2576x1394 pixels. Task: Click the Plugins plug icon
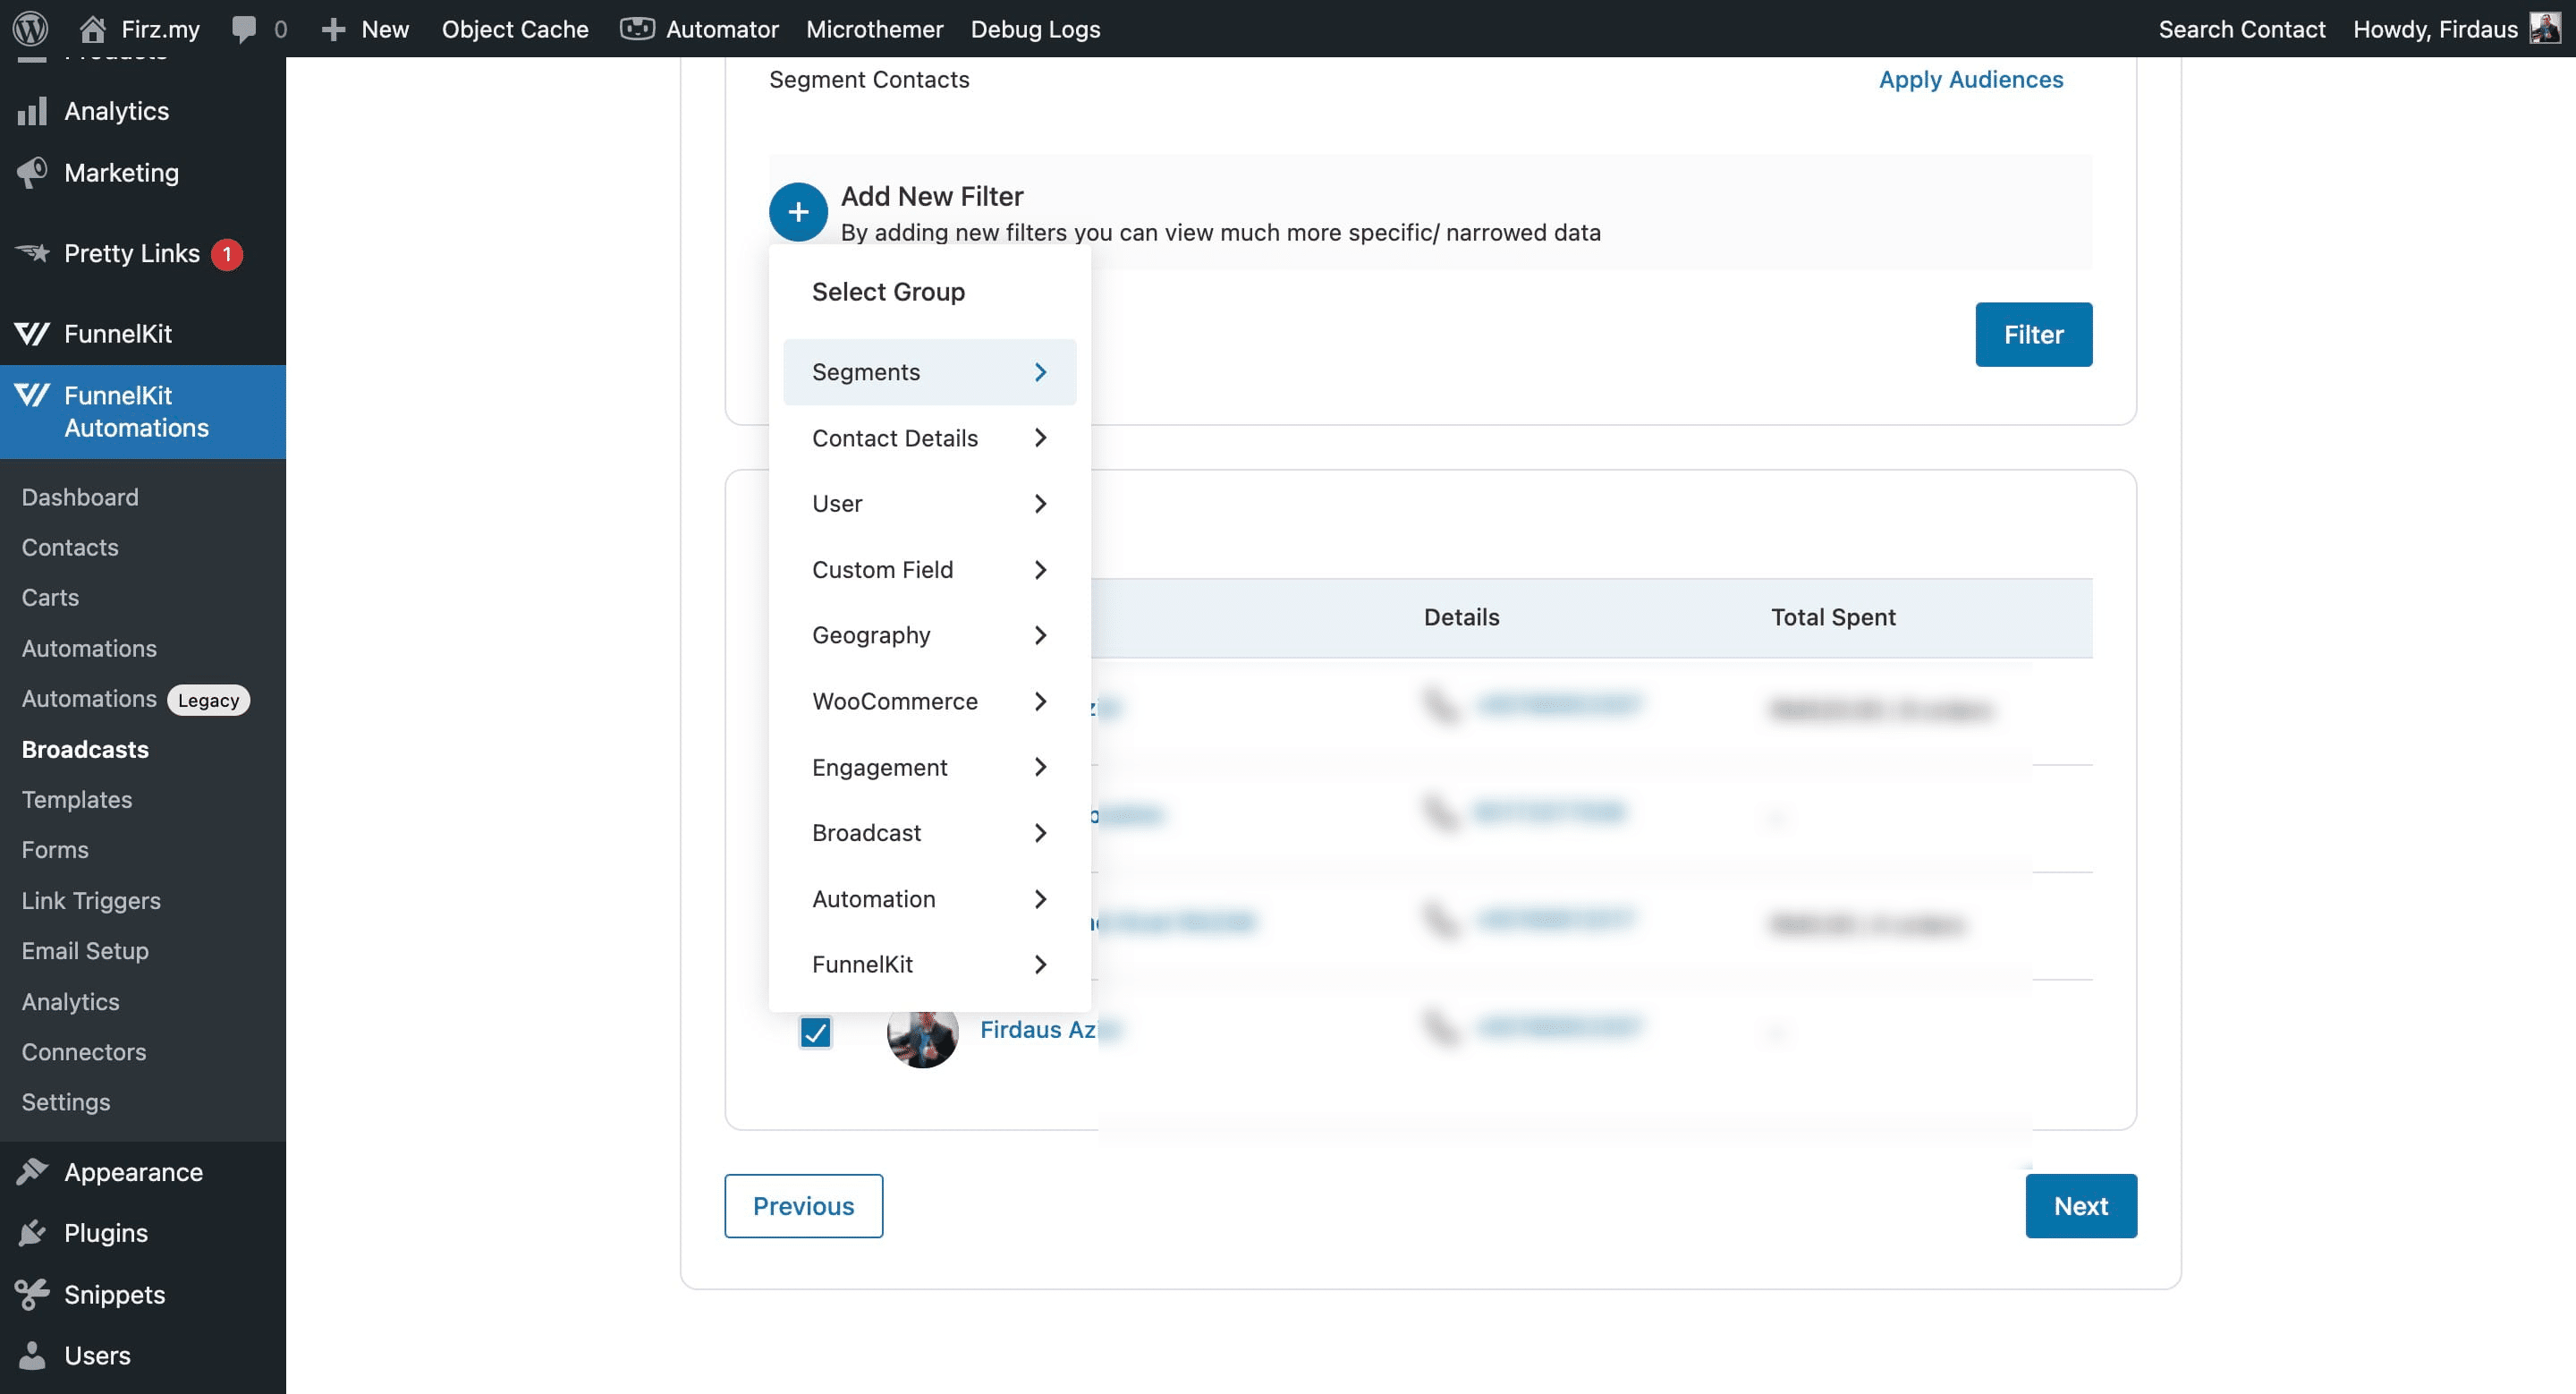[32, 1233]
